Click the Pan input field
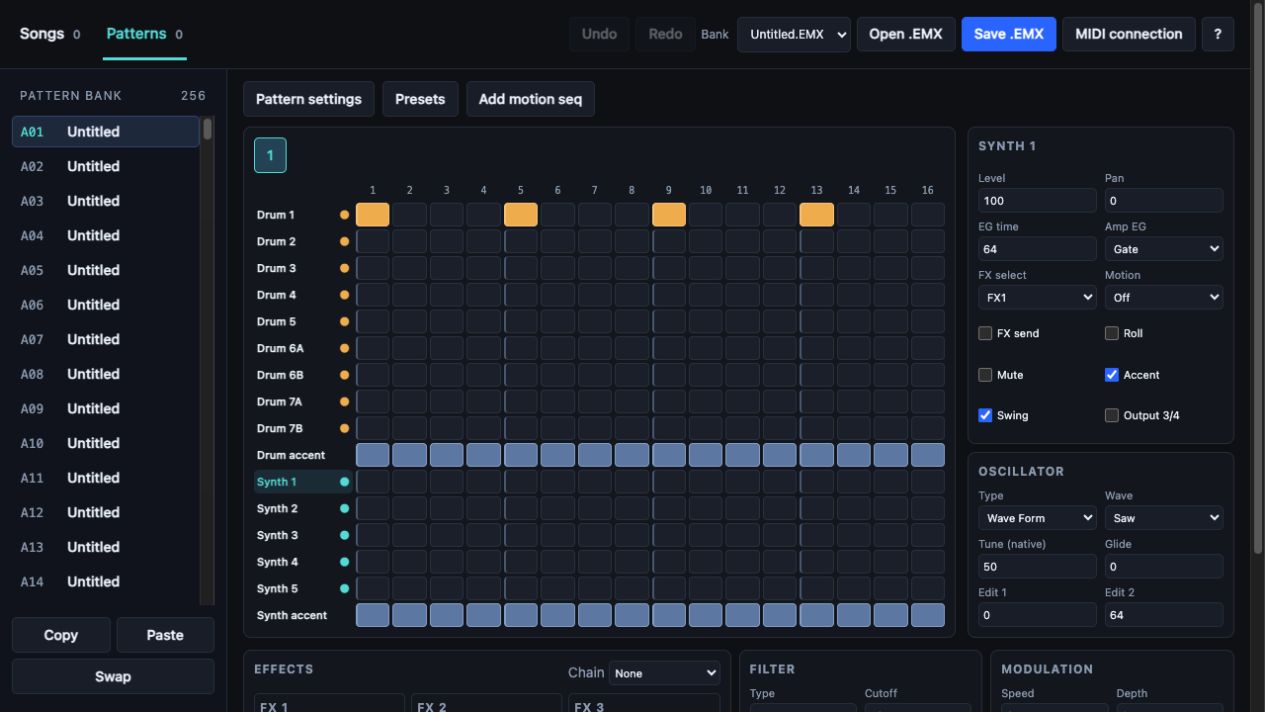Viewport: 1265px width, 712px height. tap(1164, 201)
